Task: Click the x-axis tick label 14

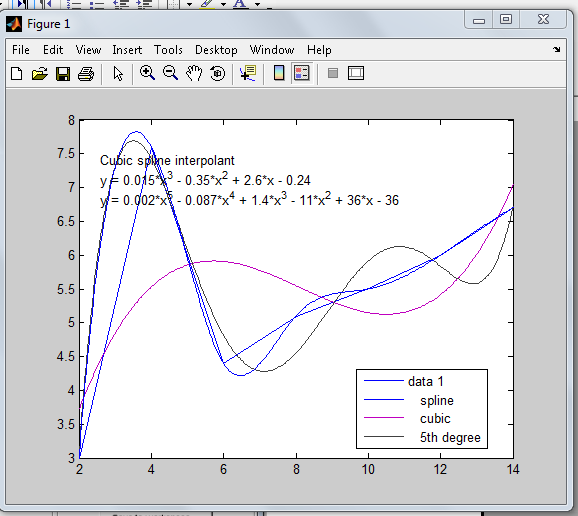Action: point(513,470)
